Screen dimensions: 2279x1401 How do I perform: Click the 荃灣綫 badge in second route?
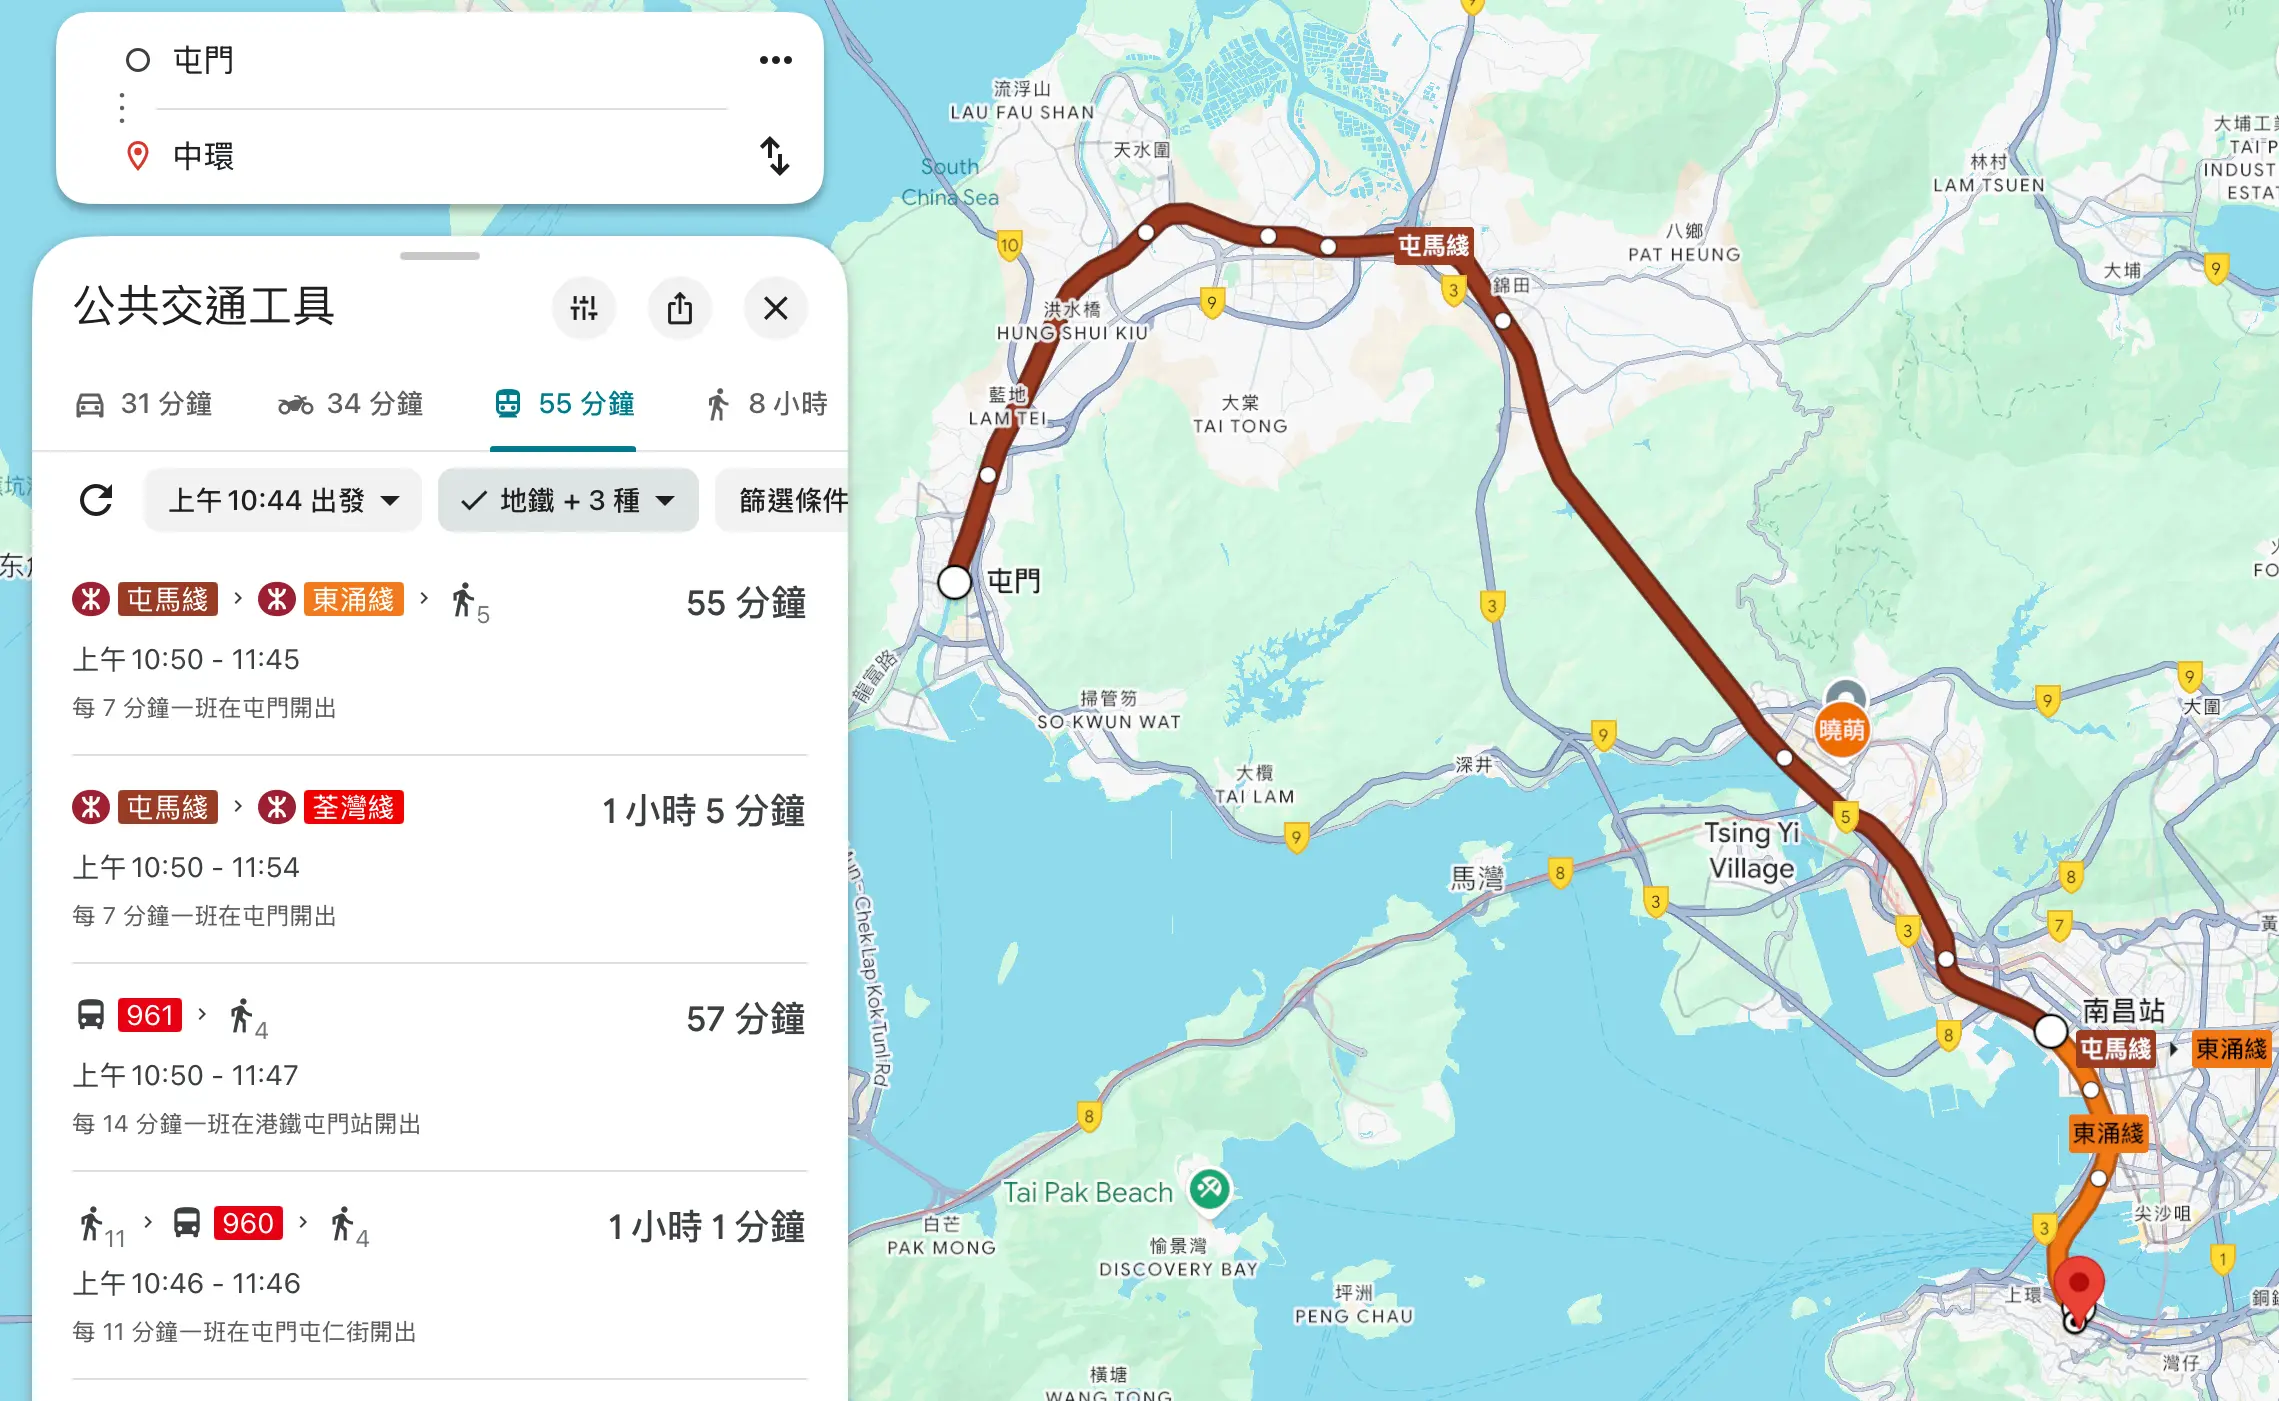[x=354, y=807]
